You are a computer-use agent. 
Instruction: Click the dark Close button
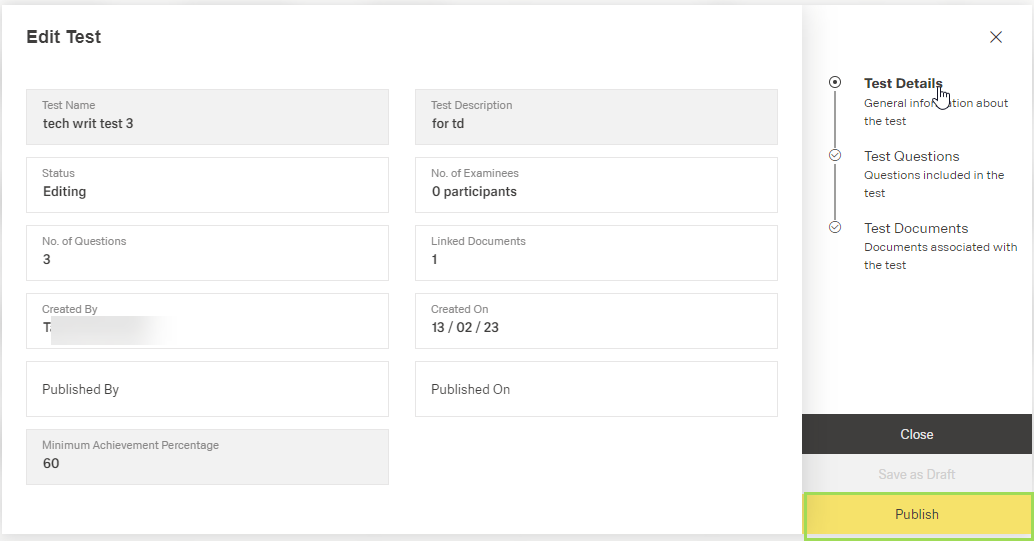click(x=916, y=434)
